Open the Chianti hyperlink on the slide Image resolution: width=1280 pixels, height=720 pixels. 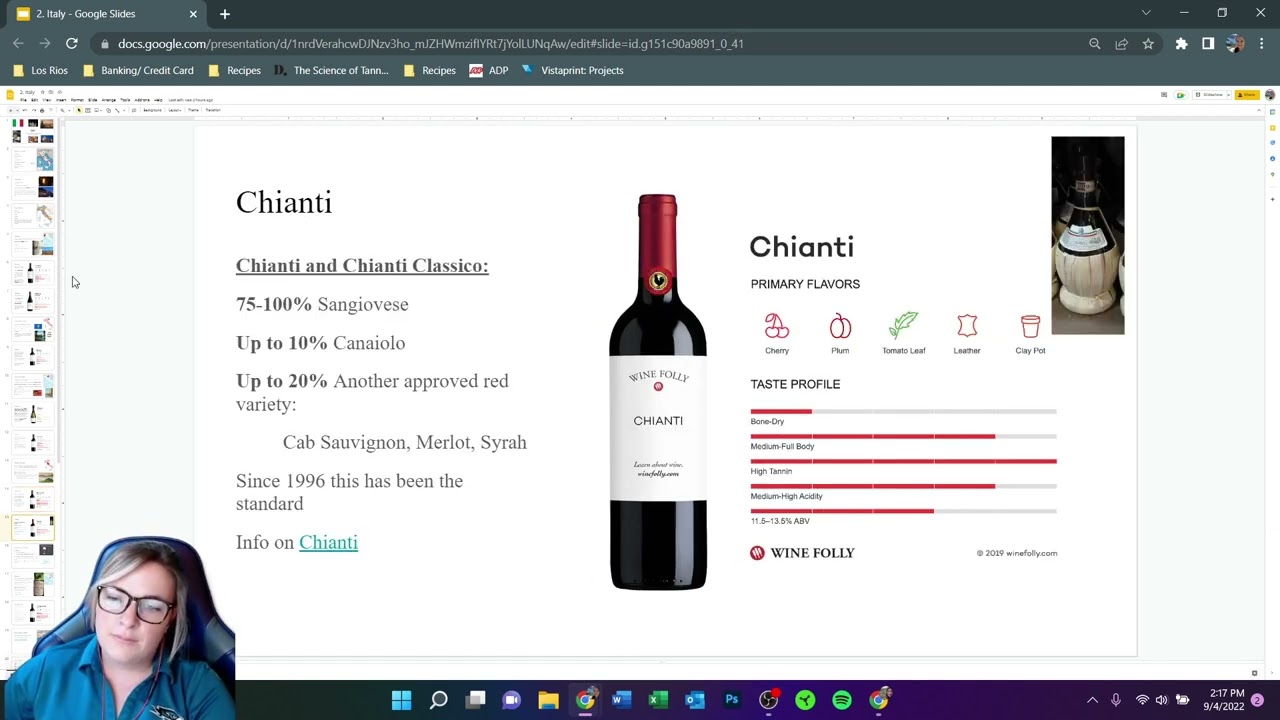[x=328, y=542]
